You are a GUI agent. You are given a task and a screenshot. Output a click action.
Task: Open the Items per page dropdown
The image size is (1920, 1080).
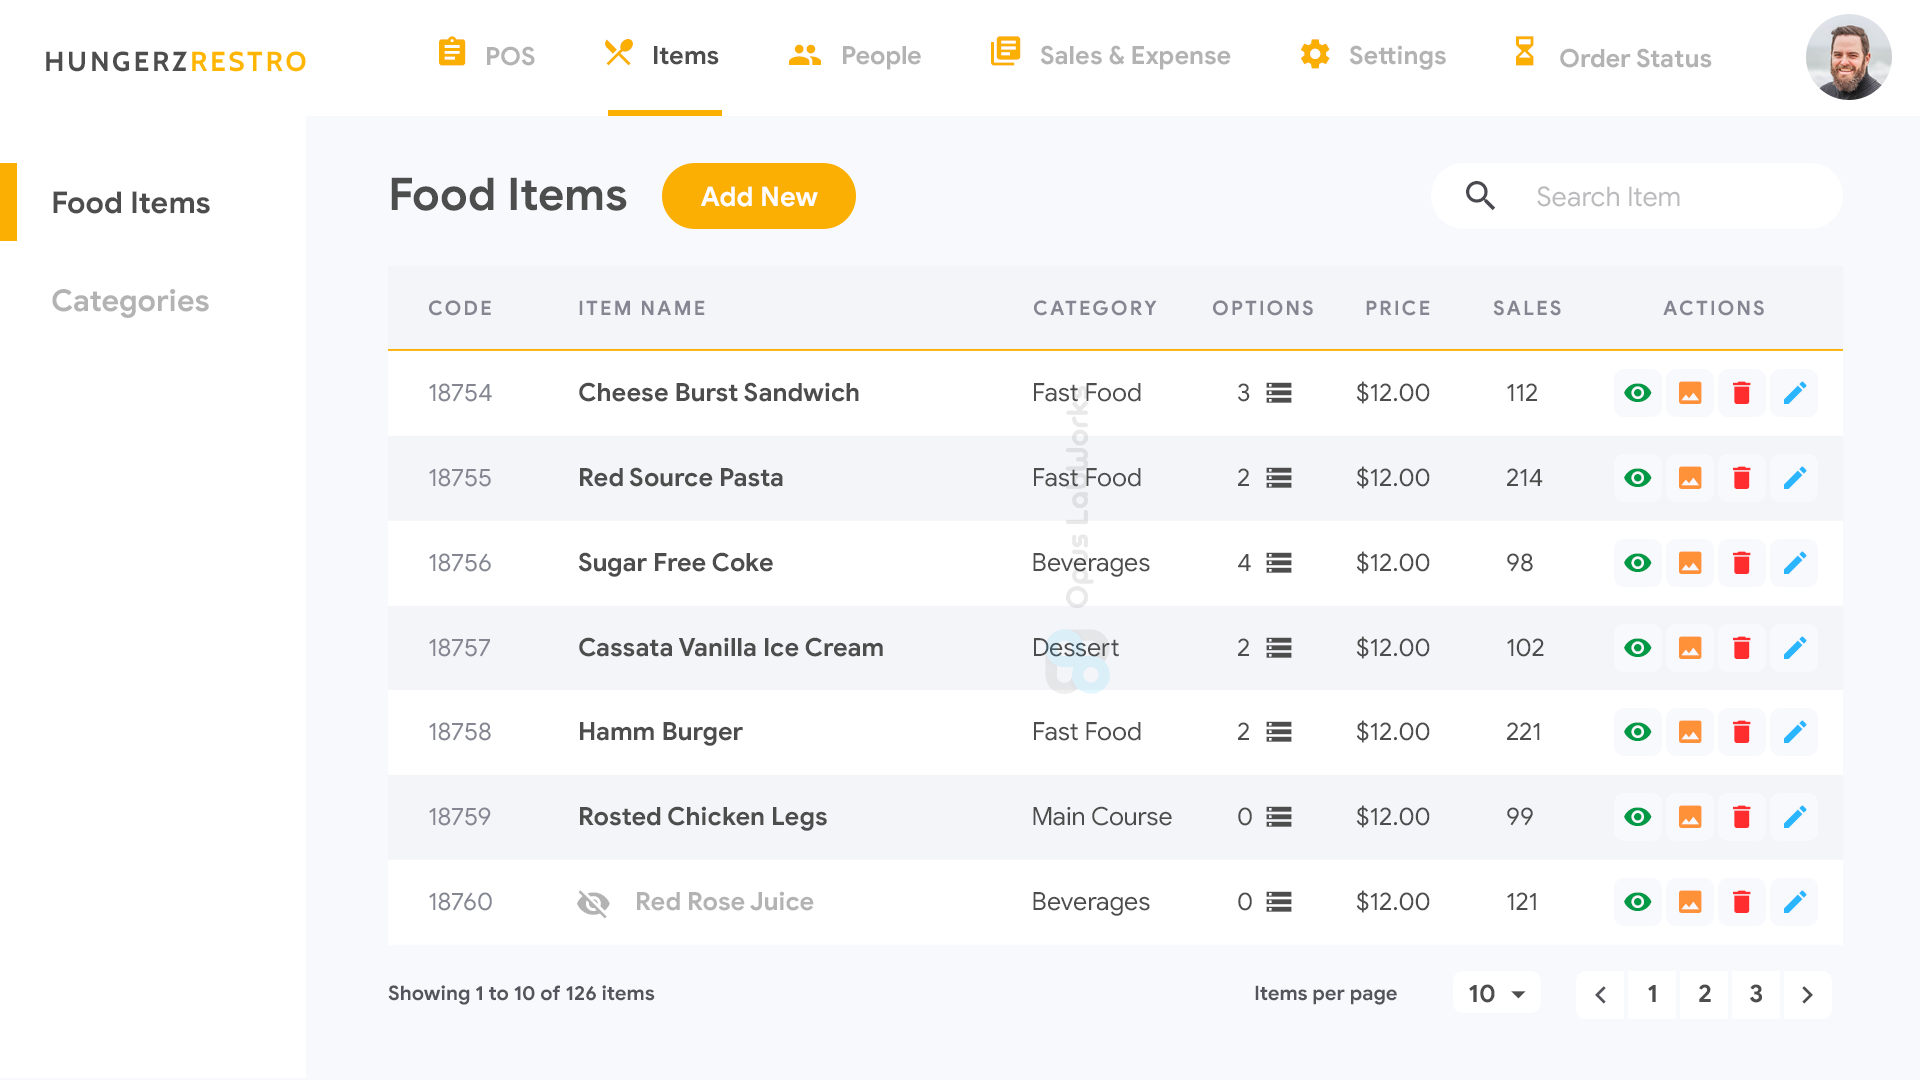coord(1496,993)
